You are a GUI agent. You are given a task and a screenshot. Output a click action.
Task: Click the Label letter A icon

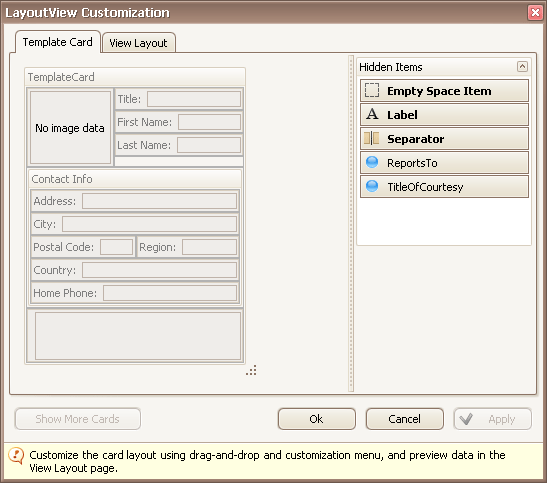click(x=372, y=114)
